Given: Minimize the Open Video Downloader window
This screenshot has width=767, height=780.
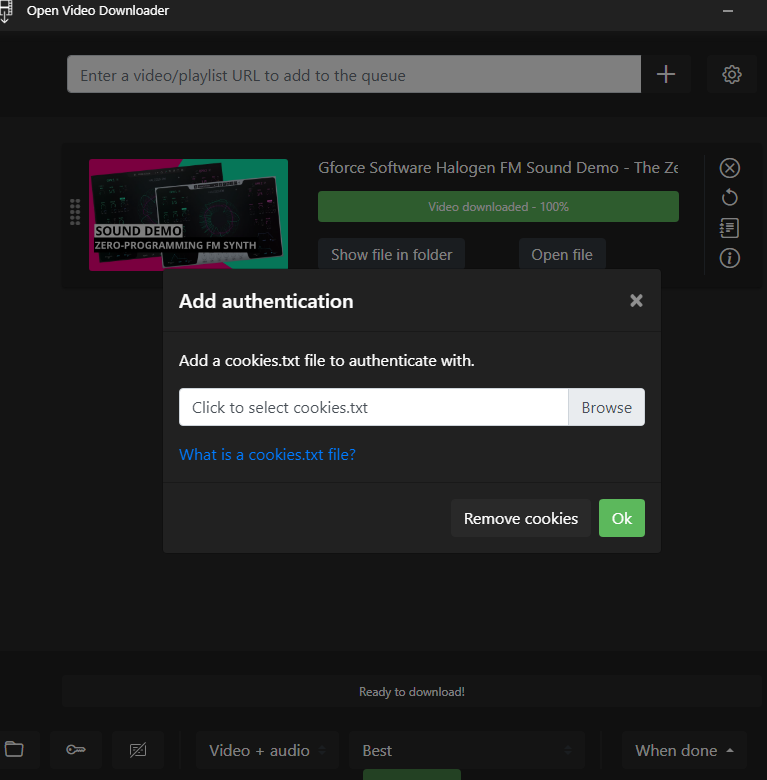Looking at the screenshot, I should tap(728, 10).
